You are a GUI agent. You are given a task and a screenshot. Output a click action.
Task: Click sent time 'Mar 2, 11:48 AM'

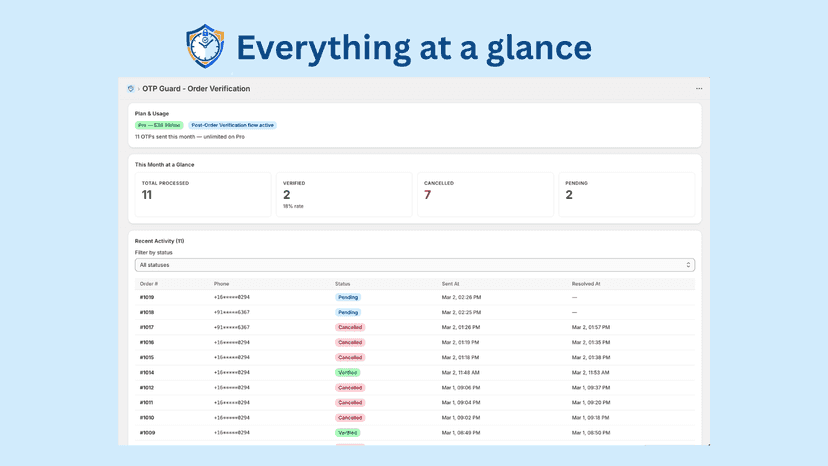(460, 372)
